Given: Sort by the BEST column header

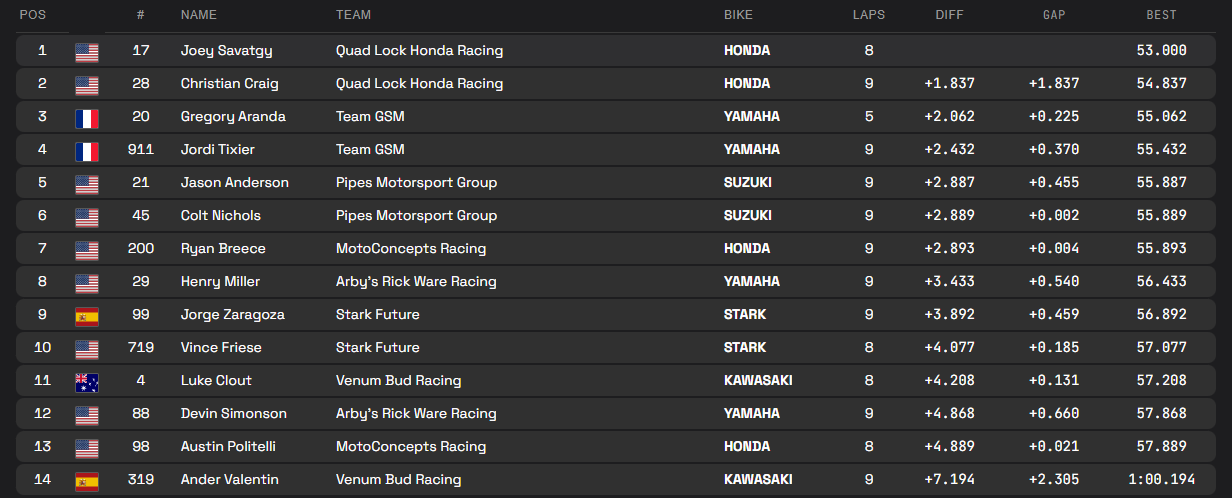Looking at the screenshot, I should tap(1161, 15).
